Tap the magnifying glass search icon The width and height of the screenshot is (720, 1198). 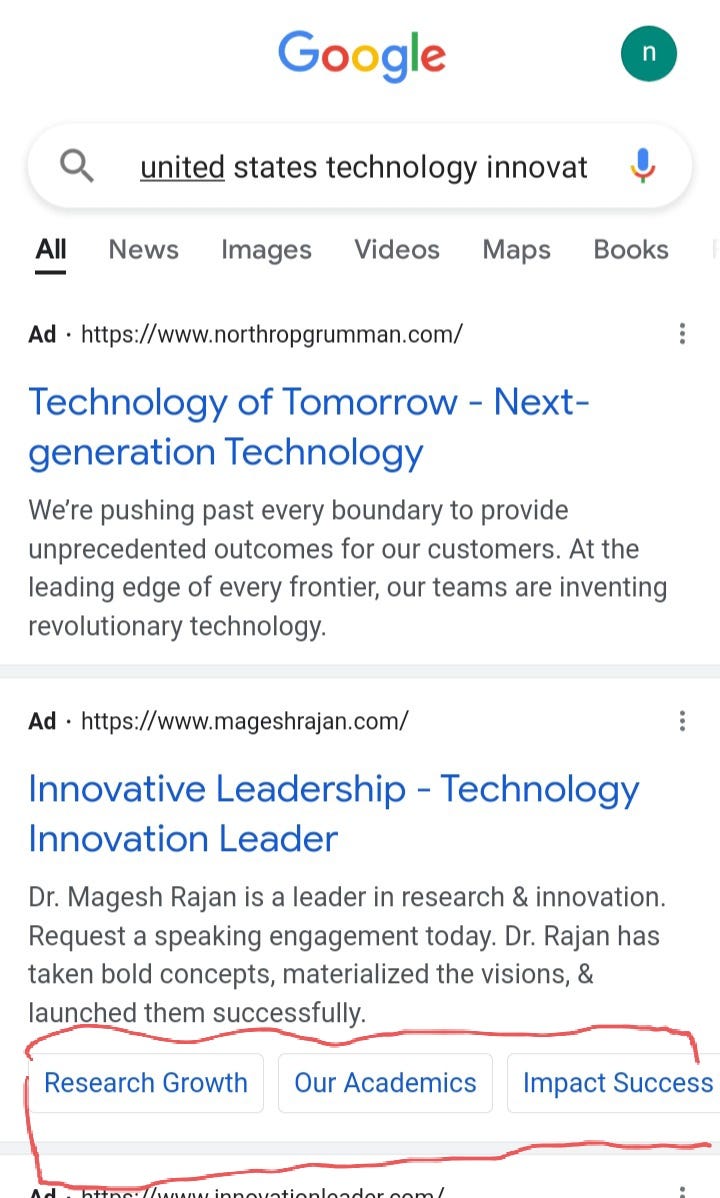click(76, 165)
